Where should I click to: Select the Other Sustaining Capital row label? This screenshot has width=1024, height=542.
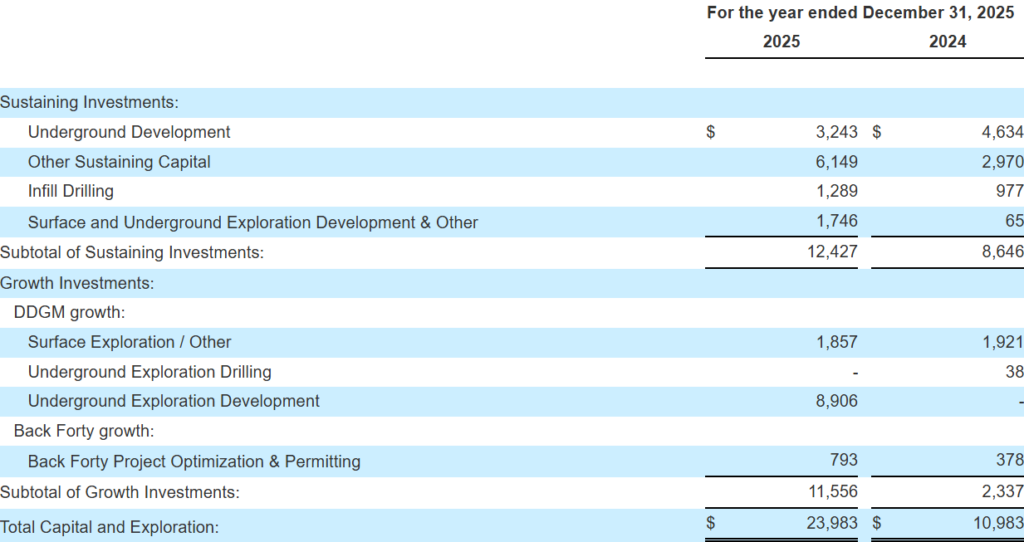119,162
